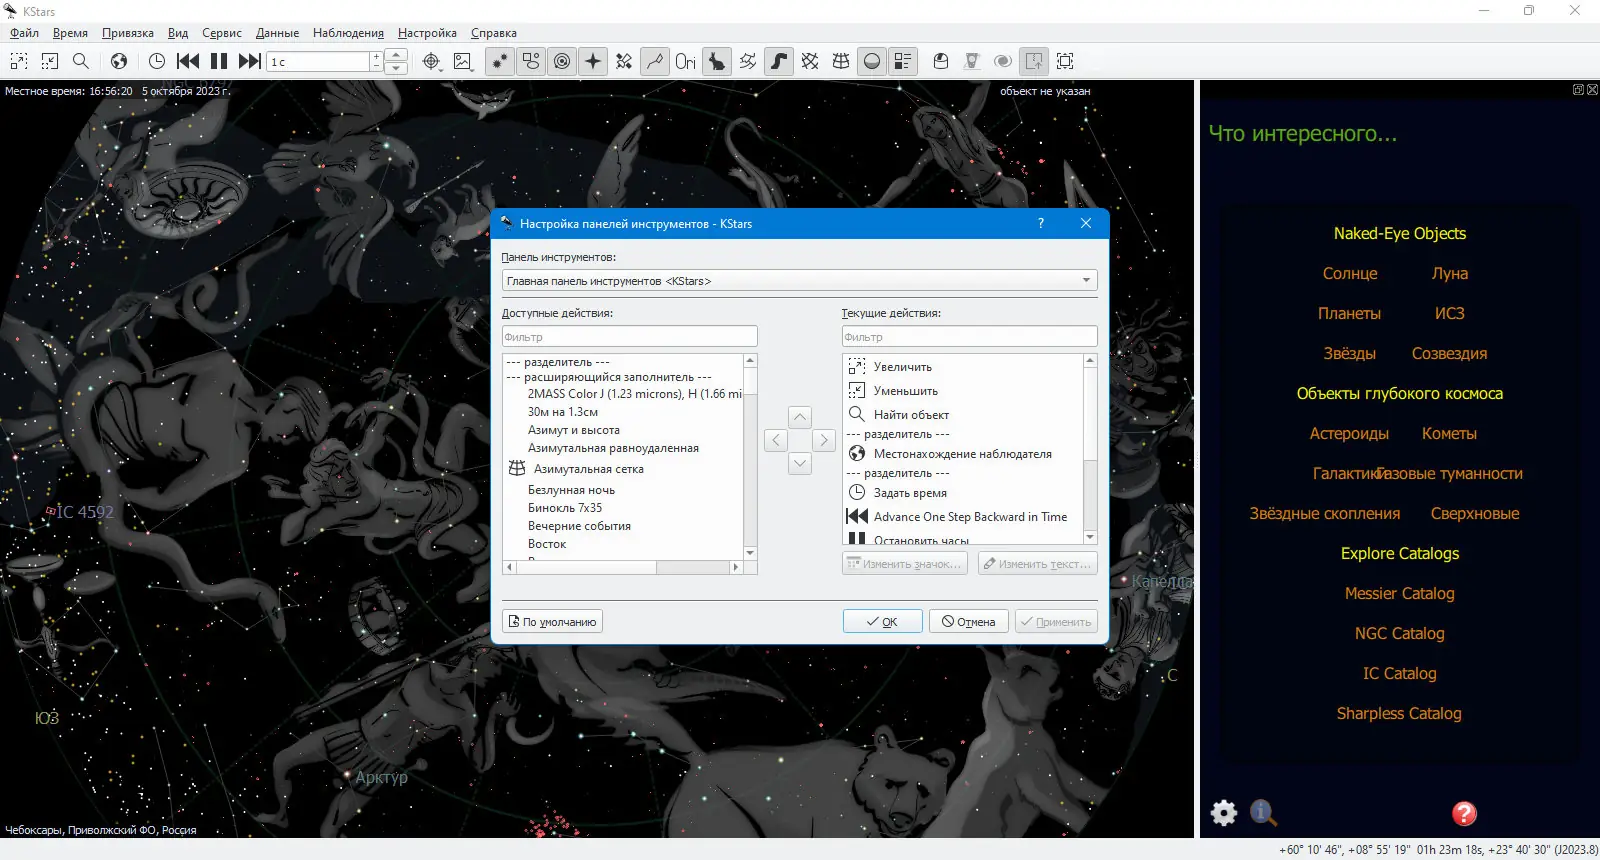Click the red help question mark icon
The image size is (1600, 860).
1464,813
